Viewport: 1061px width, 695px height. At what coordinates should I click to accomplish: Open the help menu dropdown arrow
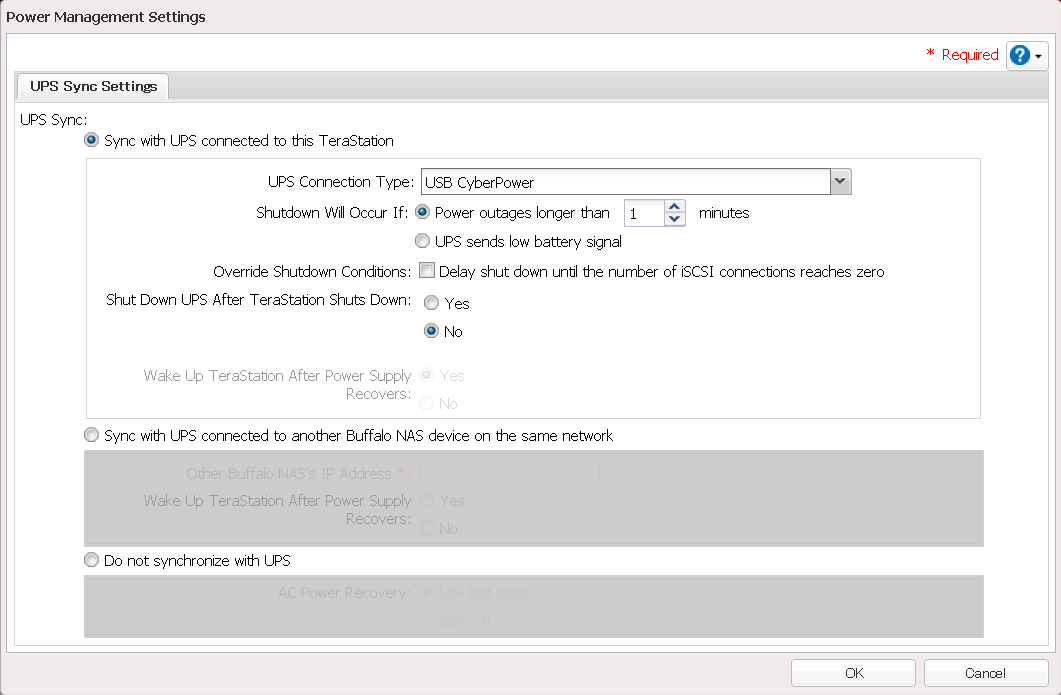[1039, 57]
